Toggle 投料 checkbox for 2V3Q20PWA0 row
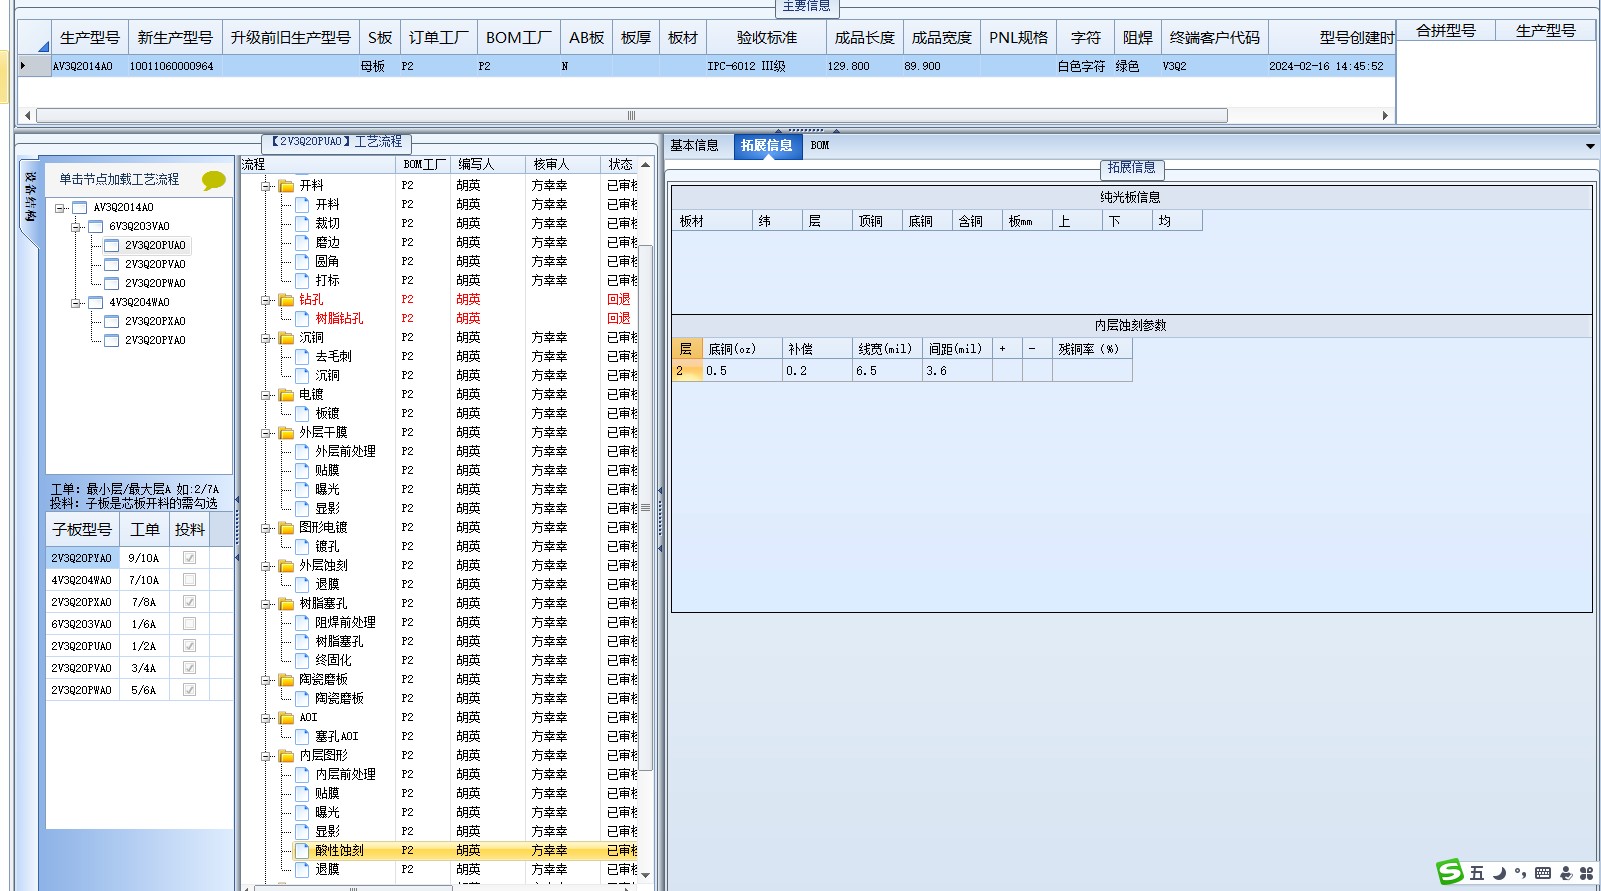Viewport: 1601px width, 891px height. tap(189, 690)
